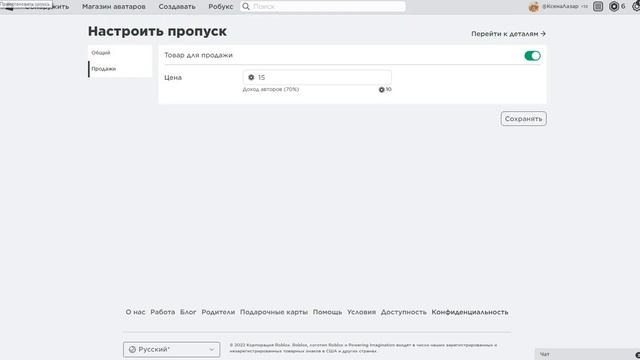Open the @КсенаЛазар profile link
Image resolution: width=640 pixels, height=360 pixels.
(560, 7)
